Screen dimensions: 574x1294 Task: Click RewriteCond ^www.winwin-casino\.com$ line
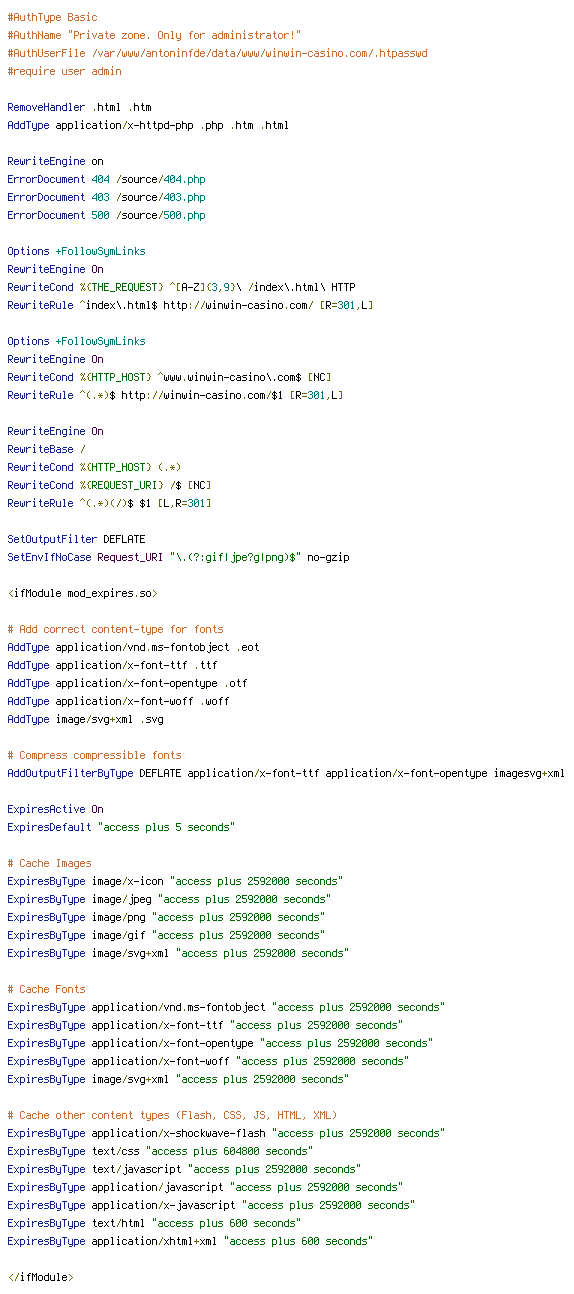(x=169, y=377)
